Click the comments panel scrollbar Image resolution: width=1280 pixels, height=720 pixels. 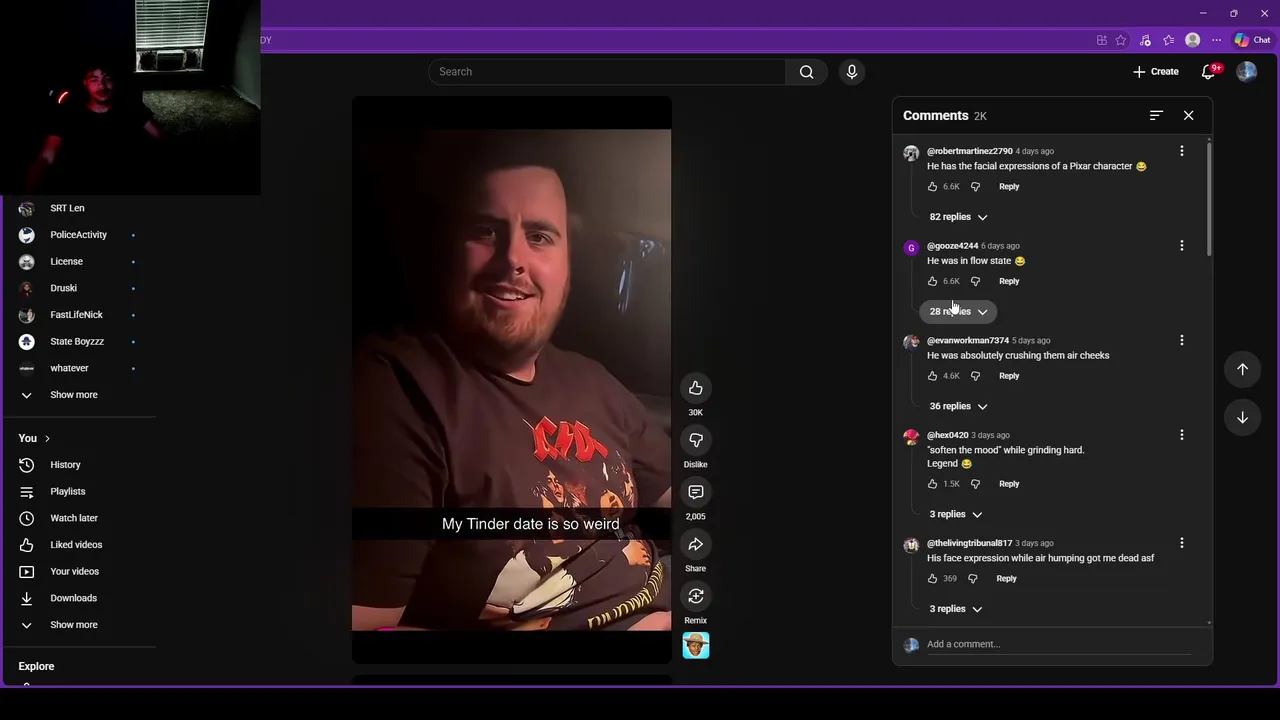coord(1209,200)
